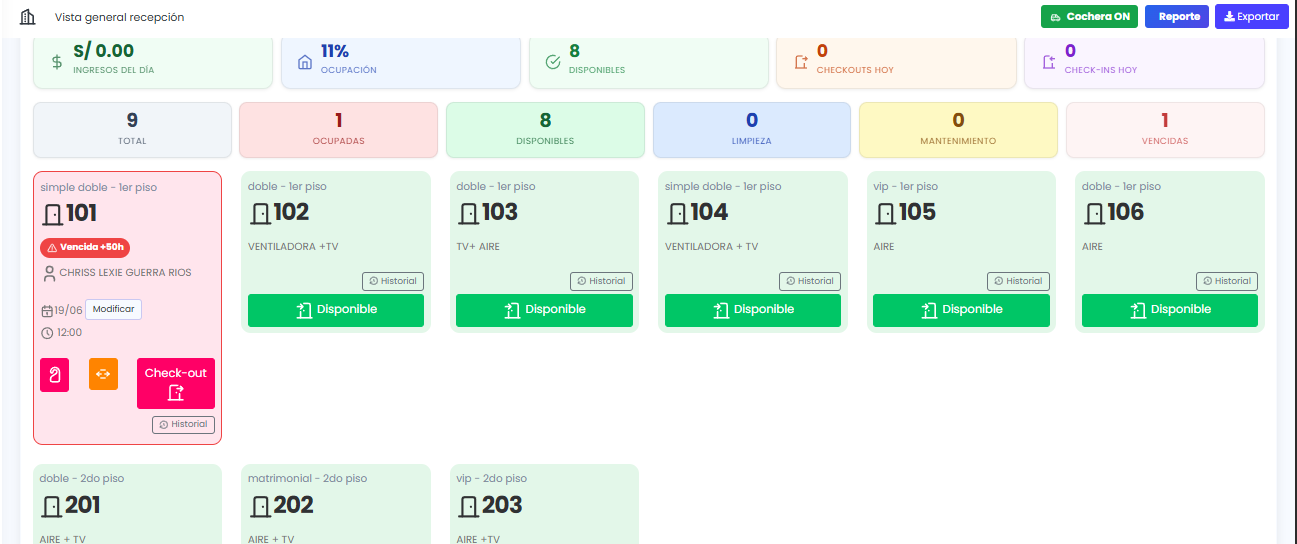Click the door icon of room 101

pyautogui.click(x=53, y=214)
